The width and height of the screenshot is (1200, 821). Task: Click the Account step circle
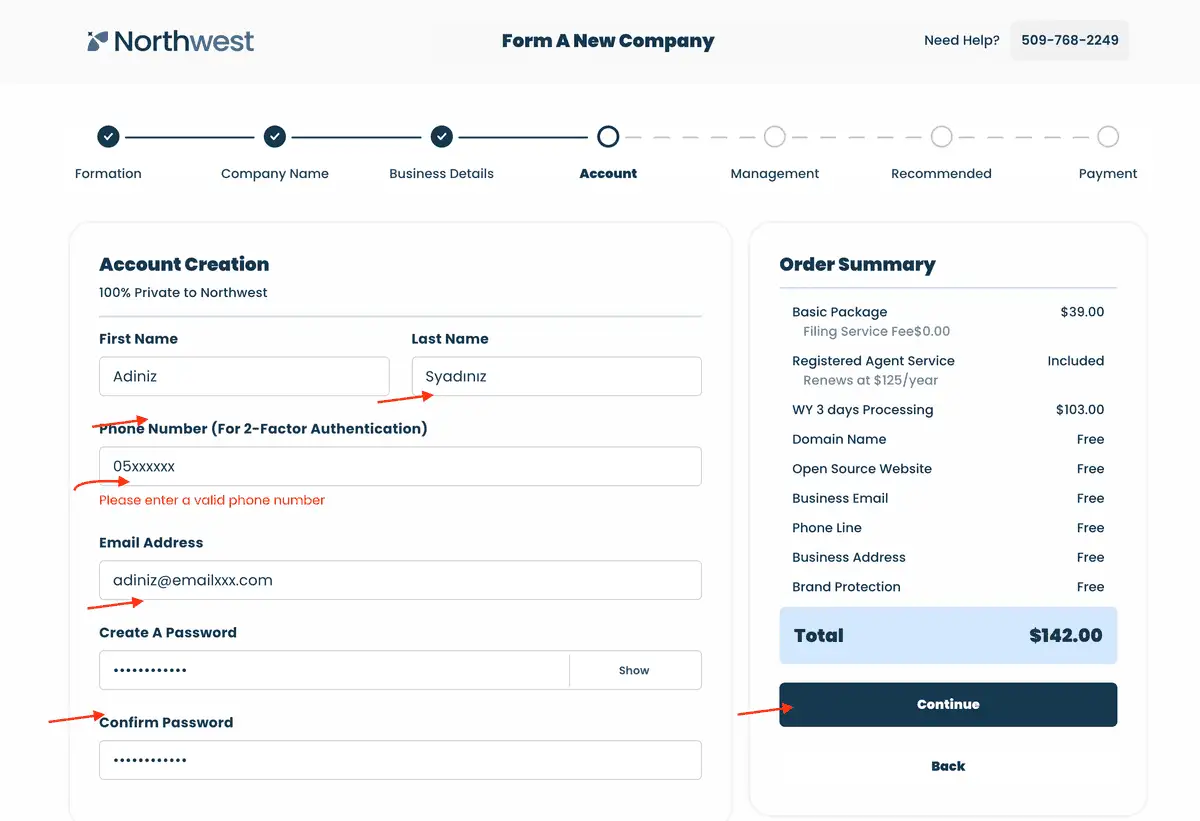pyautogui.click(x=608, y=137)
